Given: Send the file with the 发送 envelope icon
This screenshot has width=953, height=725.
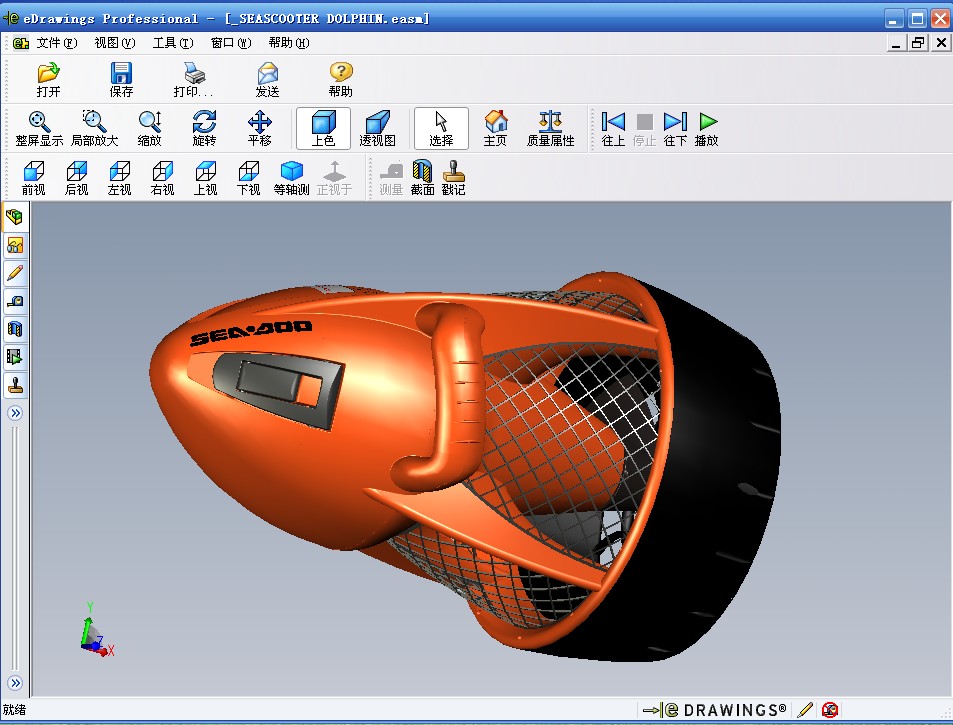Looking at the screenshot, I should (267, 80).
